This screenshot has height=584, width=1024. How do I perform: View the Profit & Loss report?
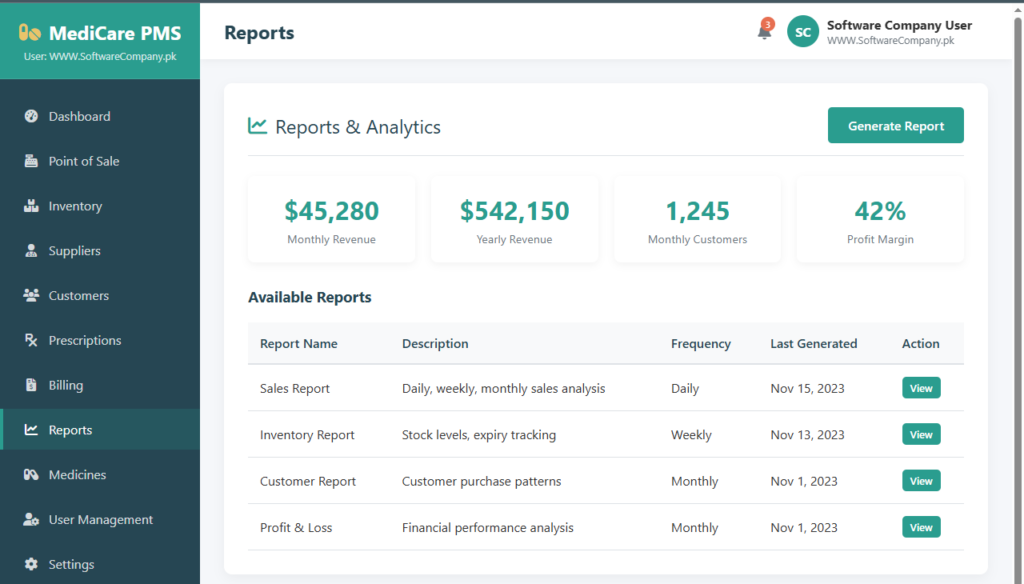coord(920,527)
